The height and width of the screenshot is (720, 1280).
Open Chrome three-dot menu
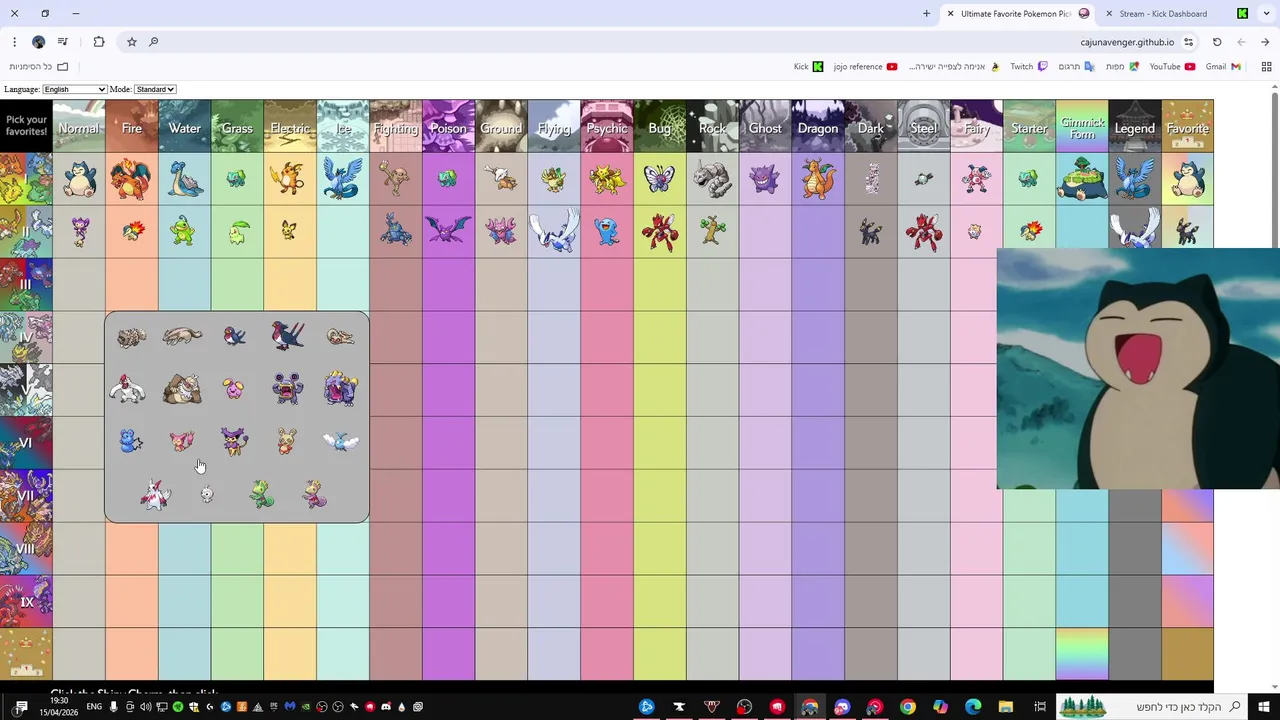click(x=14, y=41)
